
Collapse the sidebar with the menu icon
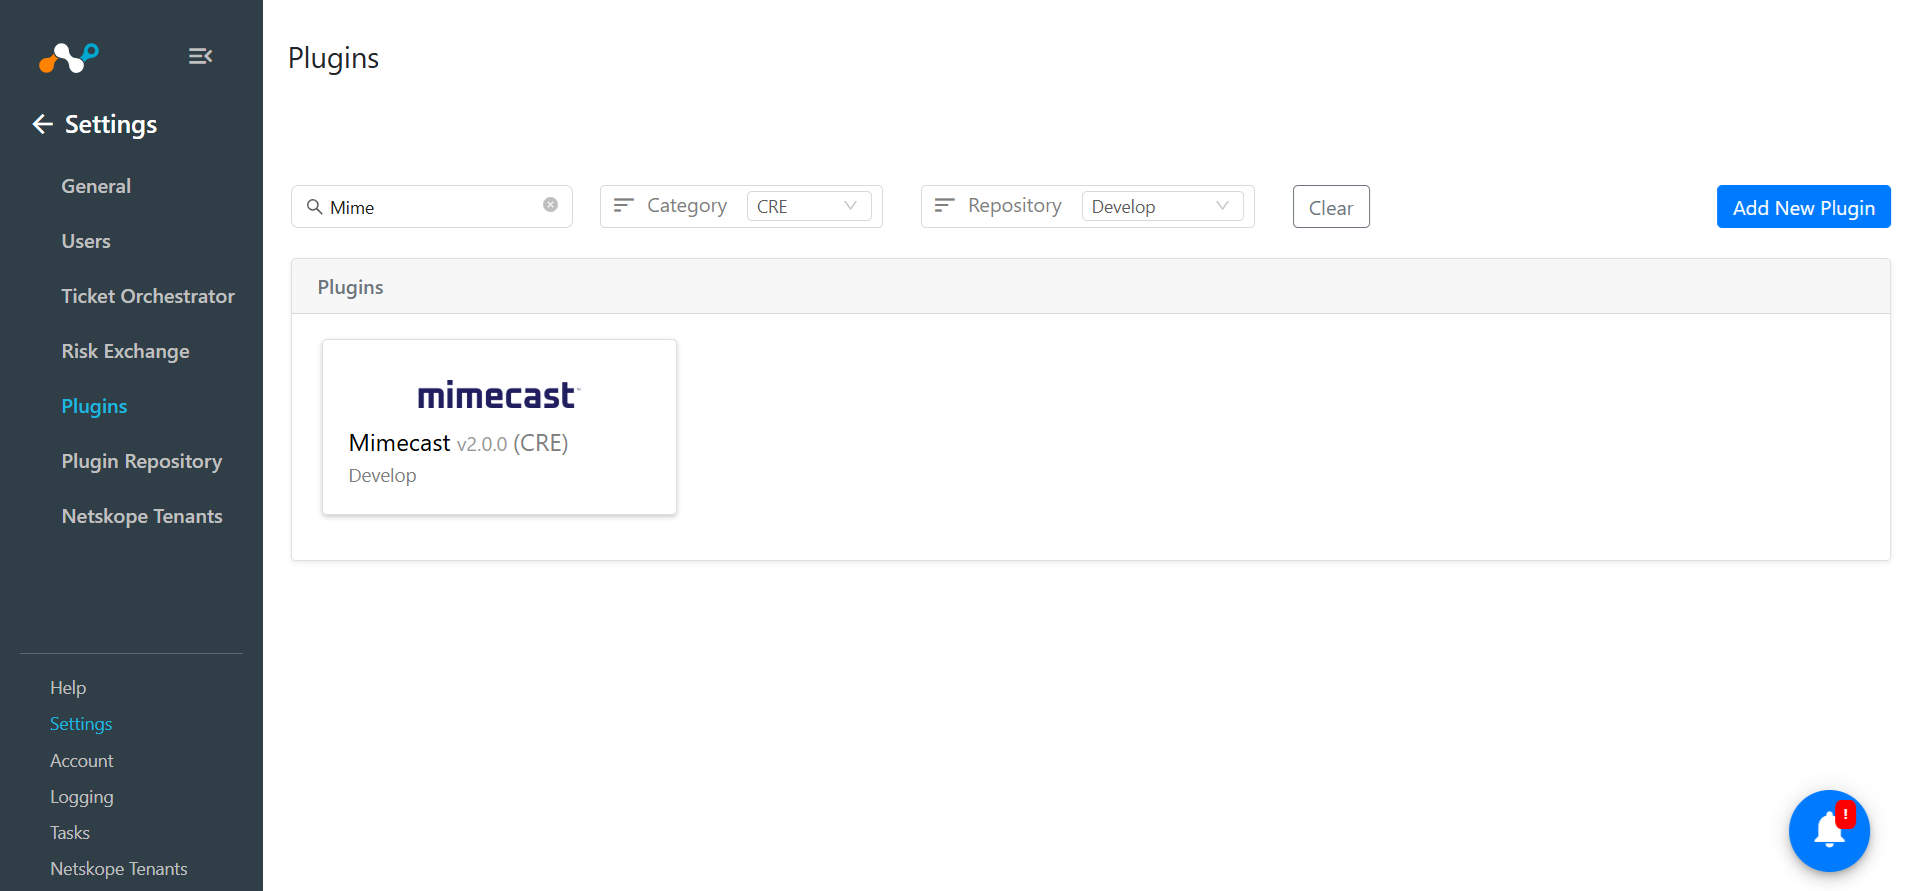click(200, 56)
